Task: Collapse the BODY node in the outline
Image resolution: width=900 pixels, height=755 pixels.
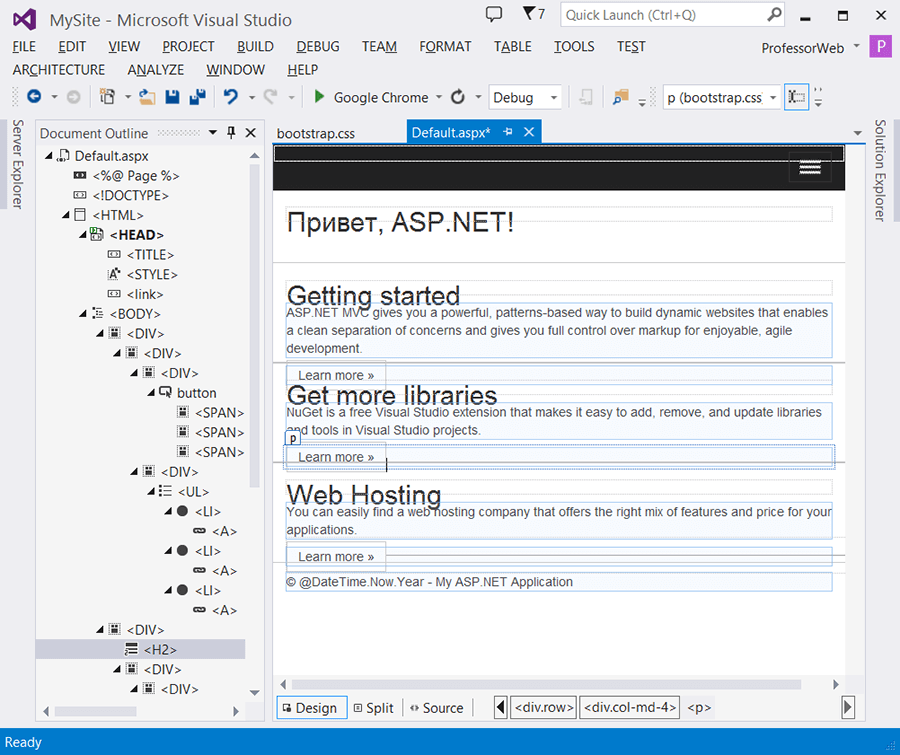Action: pyautogui.click(x=83, y=313)
